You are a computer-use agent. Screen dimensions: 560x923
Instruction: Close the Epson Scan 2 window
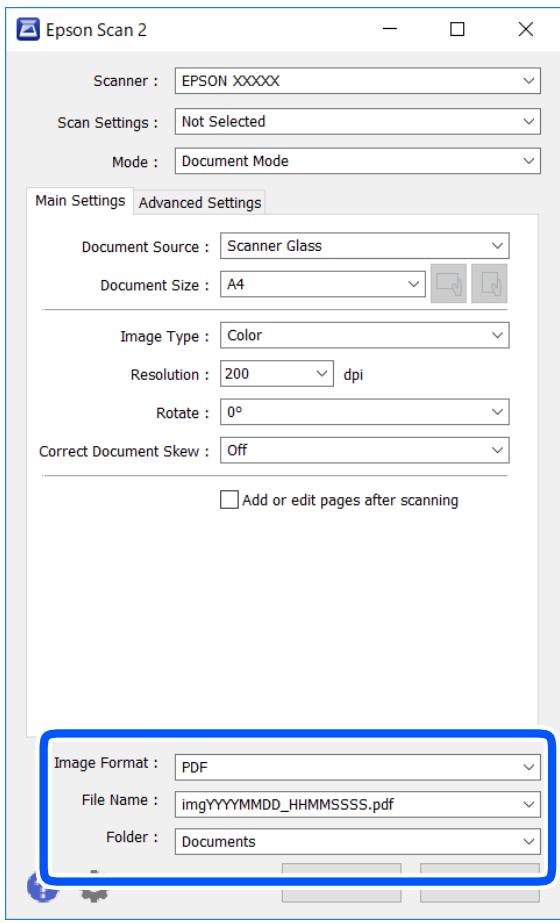pyautogui.click(x=526, y=29)
